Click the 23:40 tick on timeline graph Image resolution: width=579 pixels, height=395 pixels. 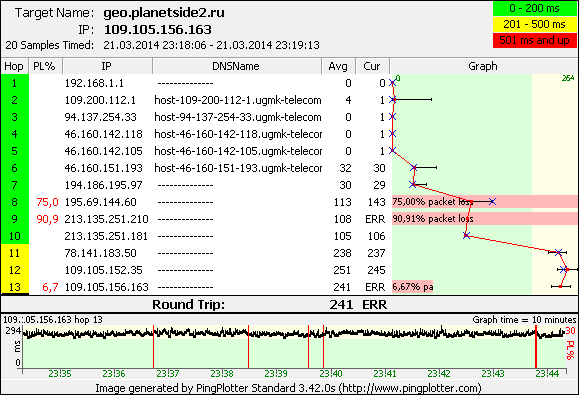click(330, 374)
